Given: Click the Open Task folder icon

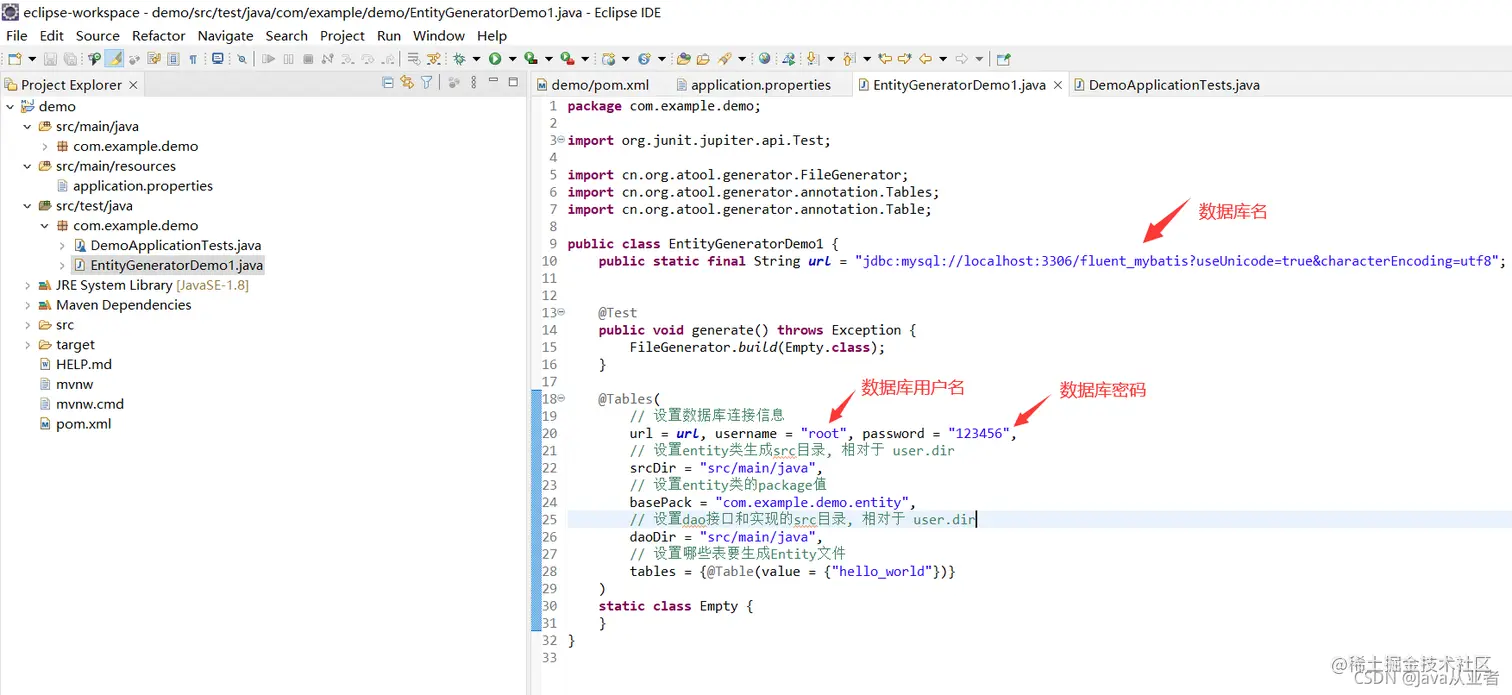Looking at the screenshot, I should [x=703, y=59].
